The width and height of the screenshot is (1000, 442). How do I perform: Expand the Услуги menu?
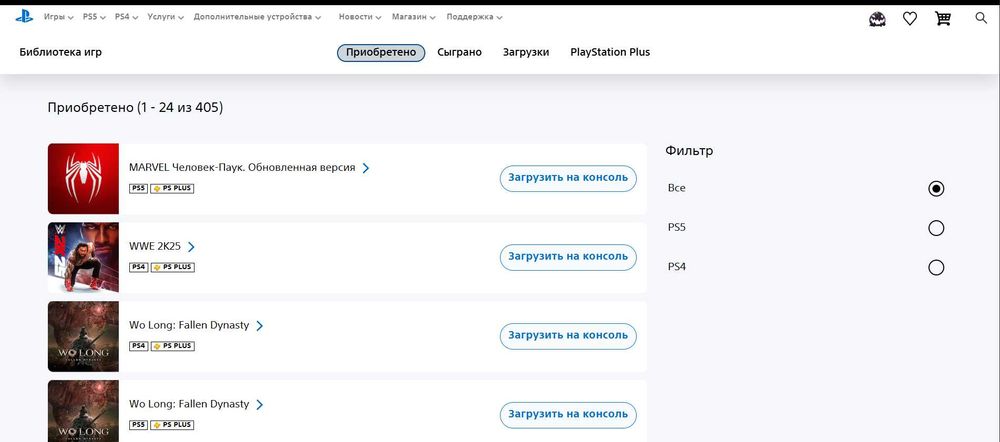pyautogui.click(x=165, y=17)
